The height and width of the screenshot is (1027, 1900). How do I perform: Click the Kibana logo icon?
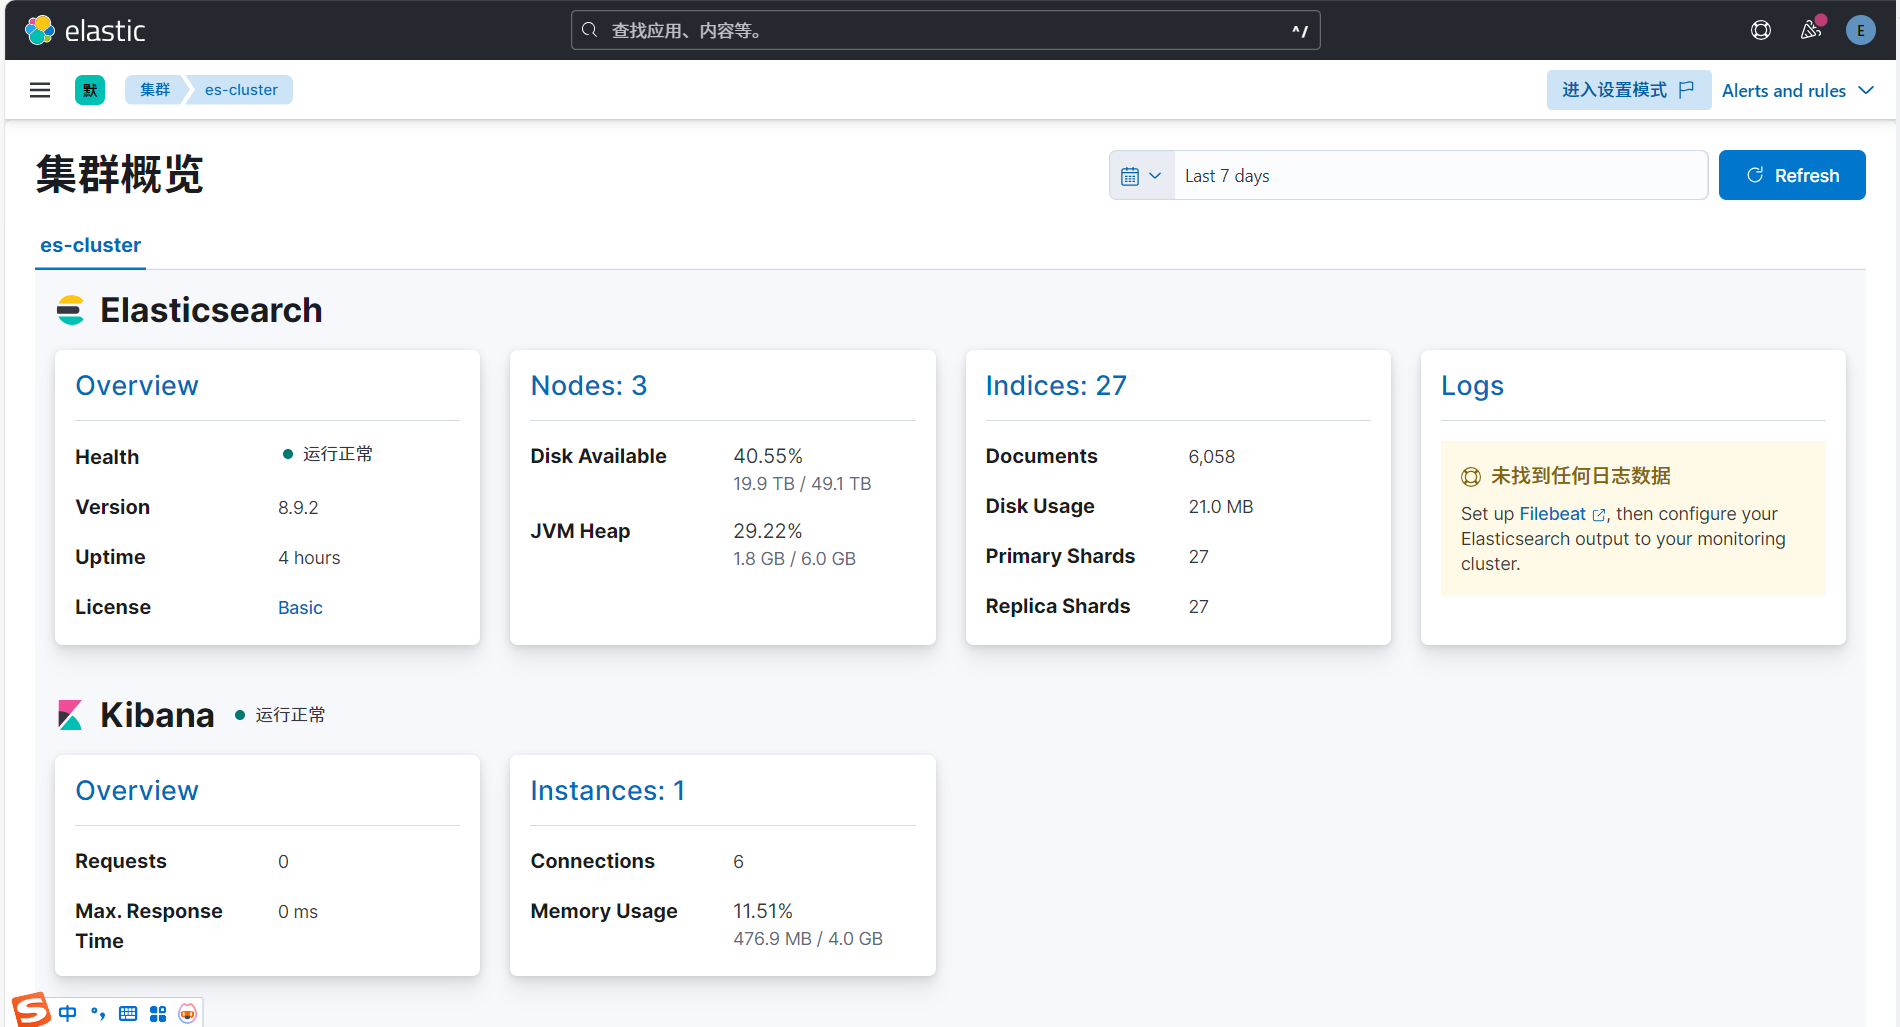point(70,715)
